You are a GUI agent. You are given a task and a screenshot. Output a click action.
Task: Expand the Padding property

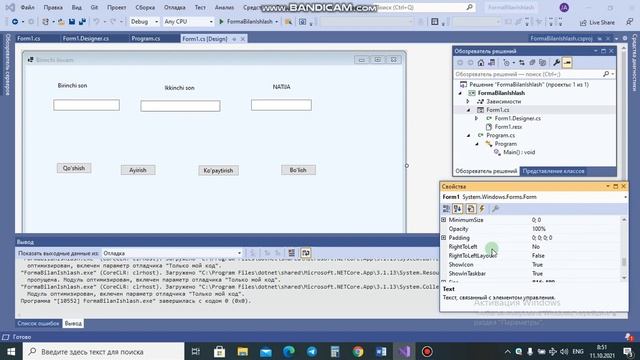coord(444,238)
